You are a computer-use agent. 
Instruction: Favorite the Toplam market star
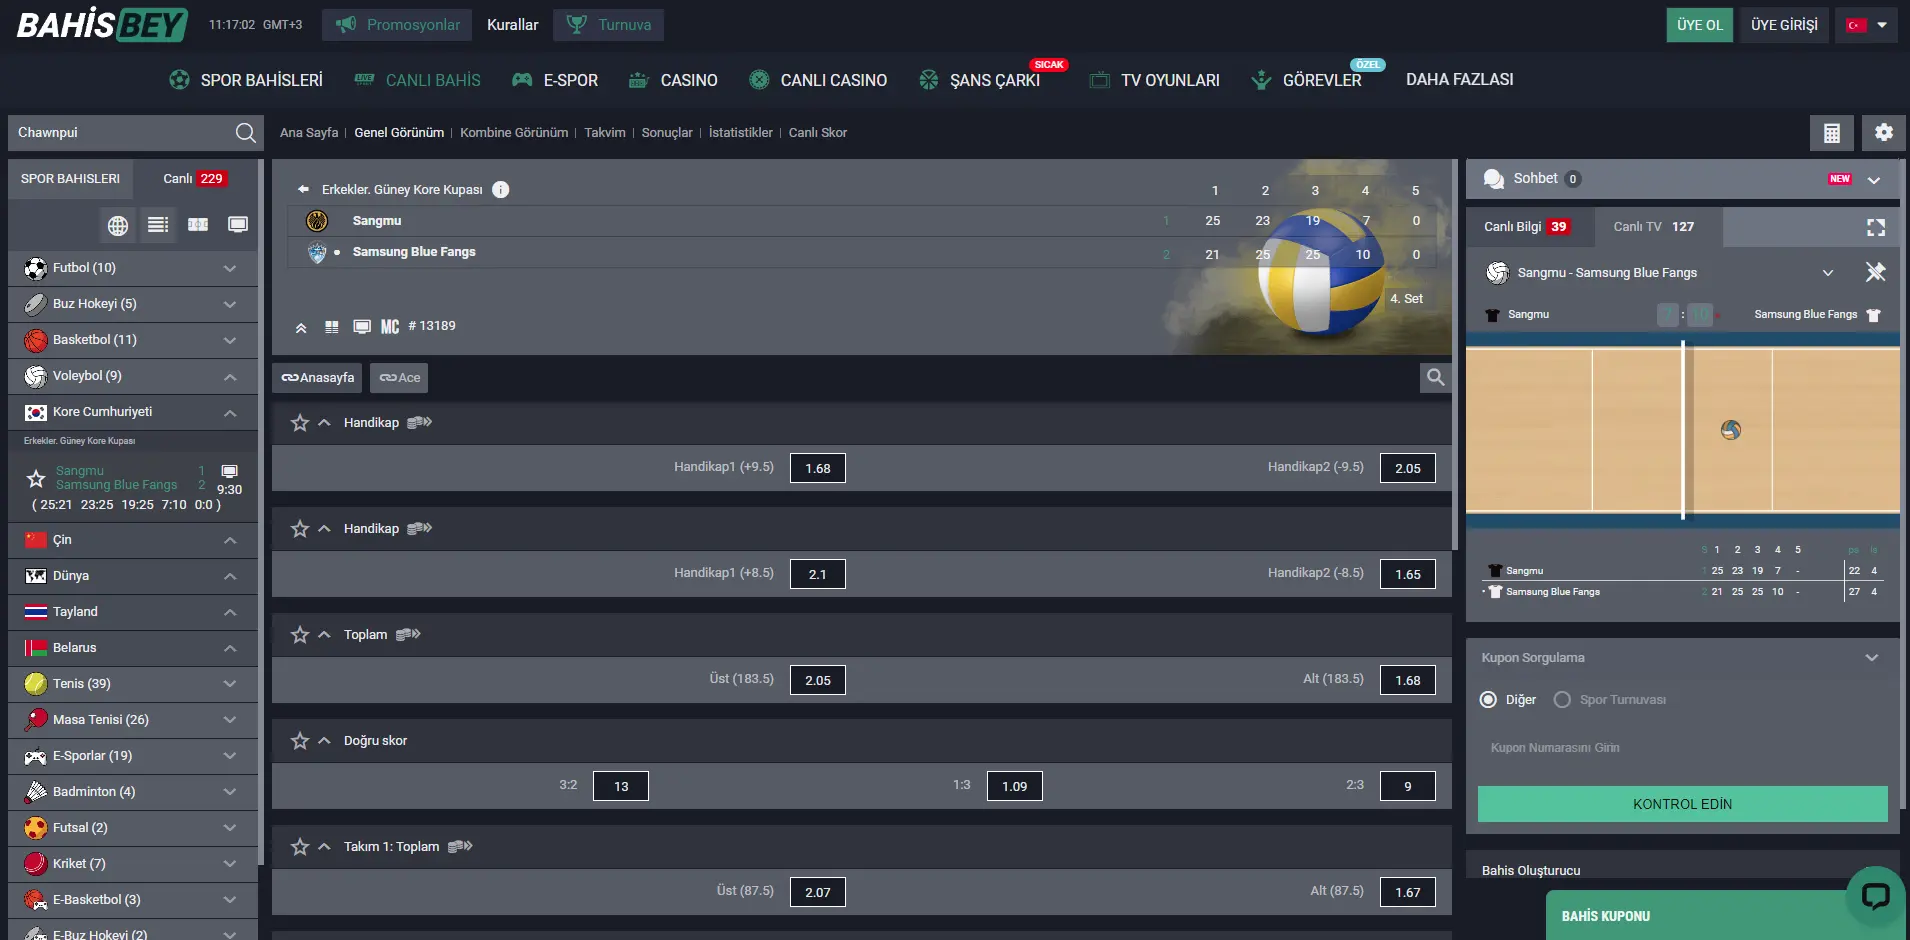pos(300,635)
